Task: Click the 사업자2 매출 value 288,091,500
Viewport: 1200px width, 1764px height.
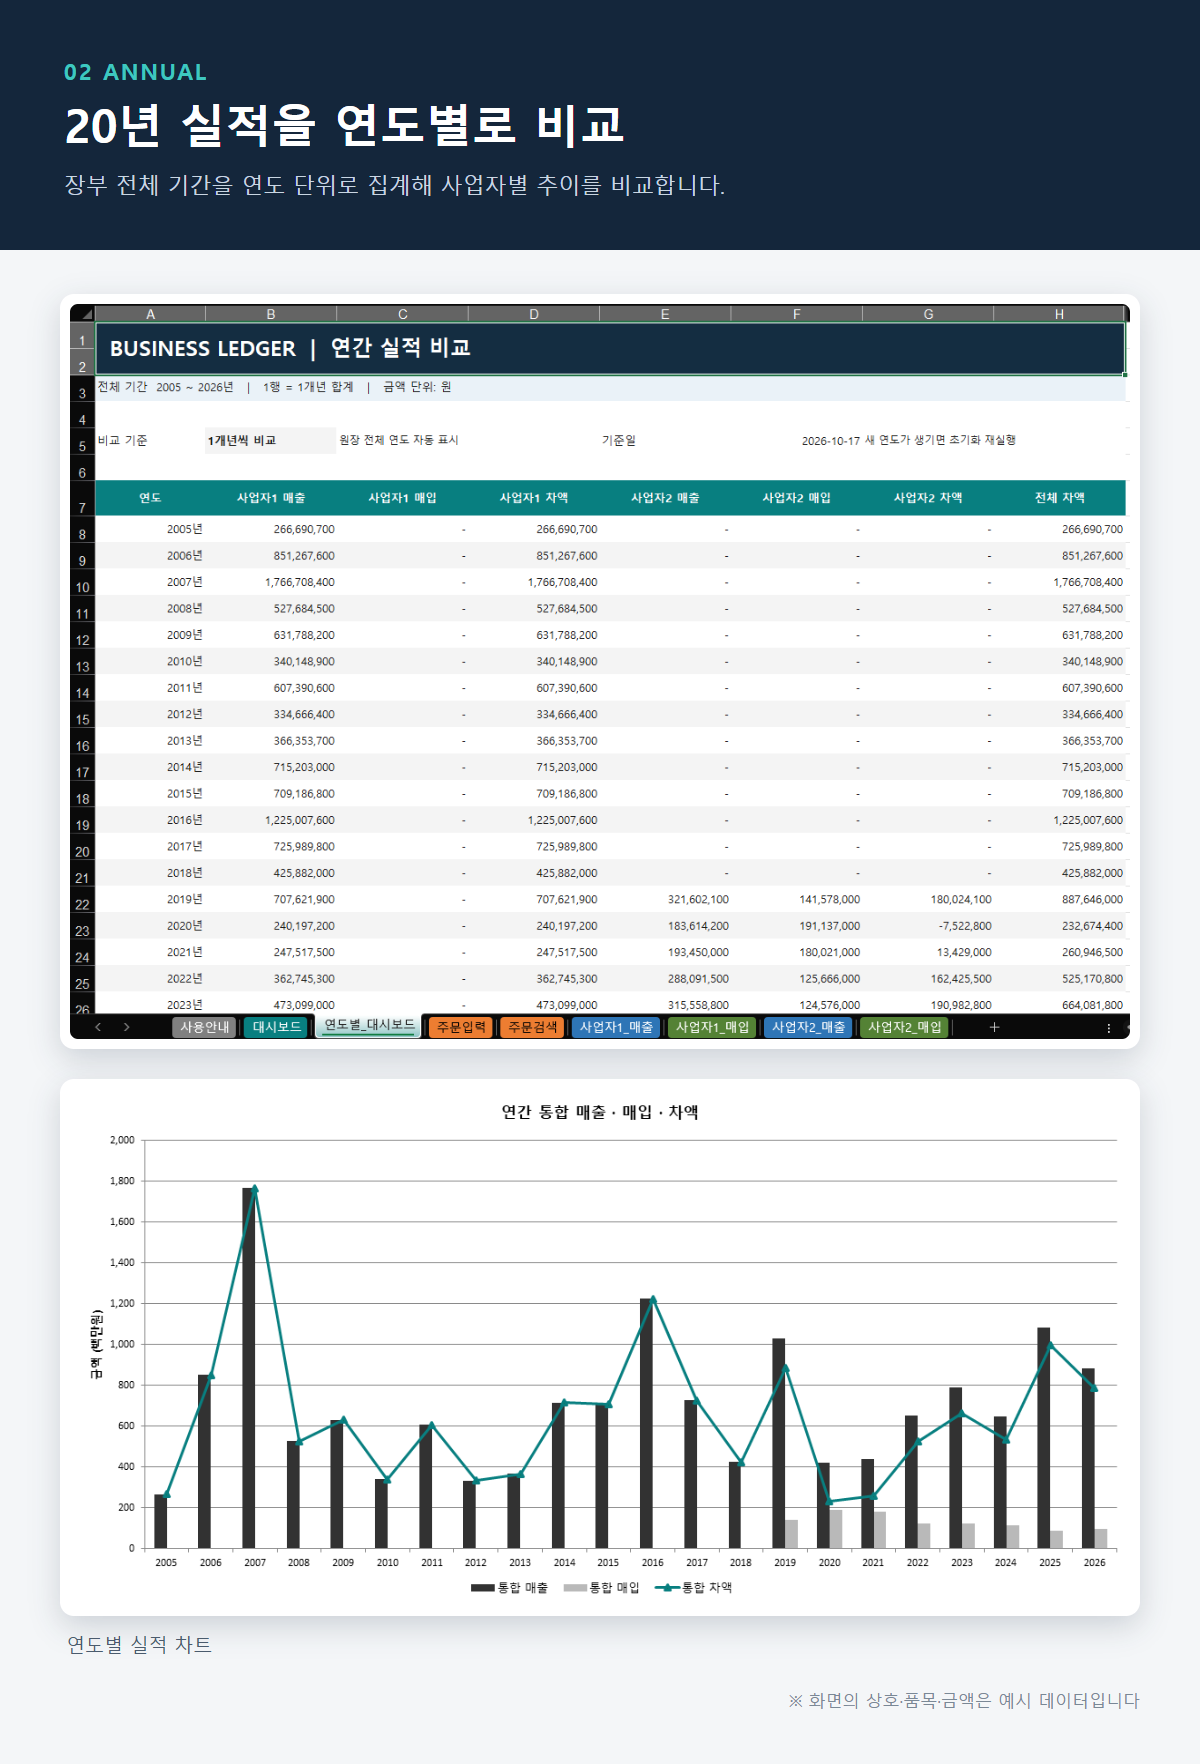Action: click(x=665, y=979)
